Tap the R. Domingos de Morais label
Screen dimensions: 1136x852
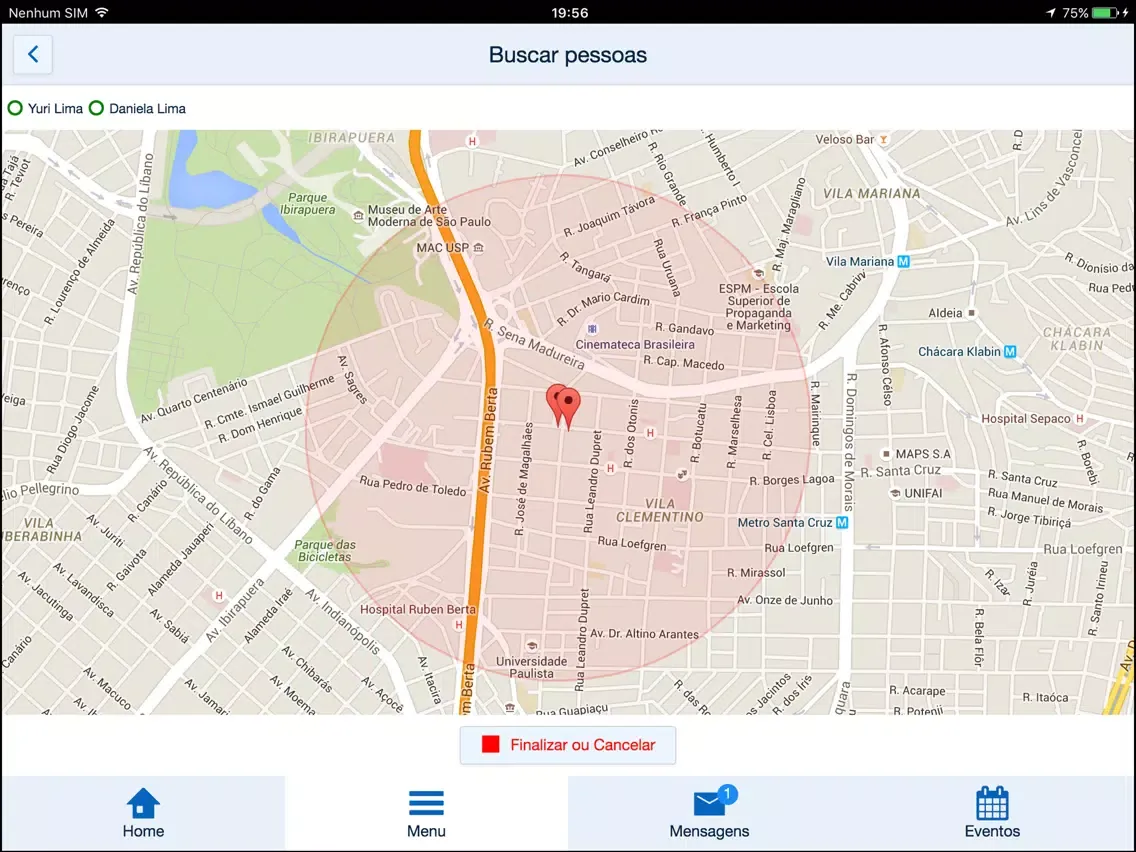(850, 443)
